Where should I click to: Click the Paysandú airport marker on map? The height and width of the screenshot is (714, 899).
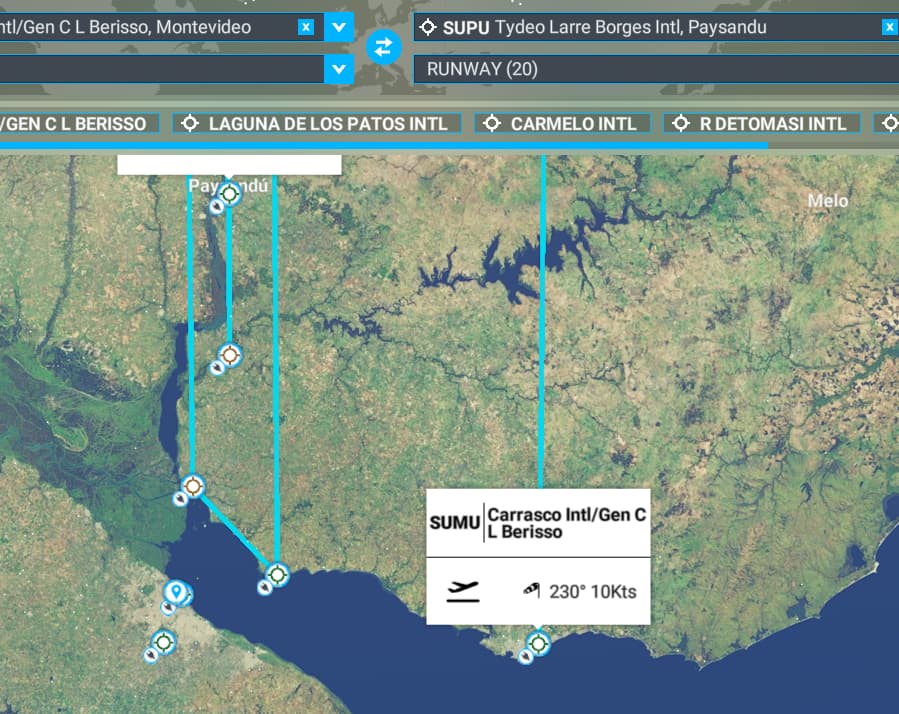point(230,194)
